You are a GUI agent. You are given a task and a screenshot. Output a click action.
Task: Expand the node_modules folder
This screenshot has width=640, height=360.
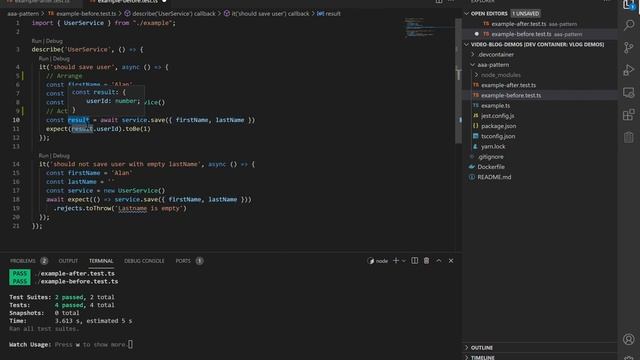tap(476, 75)
